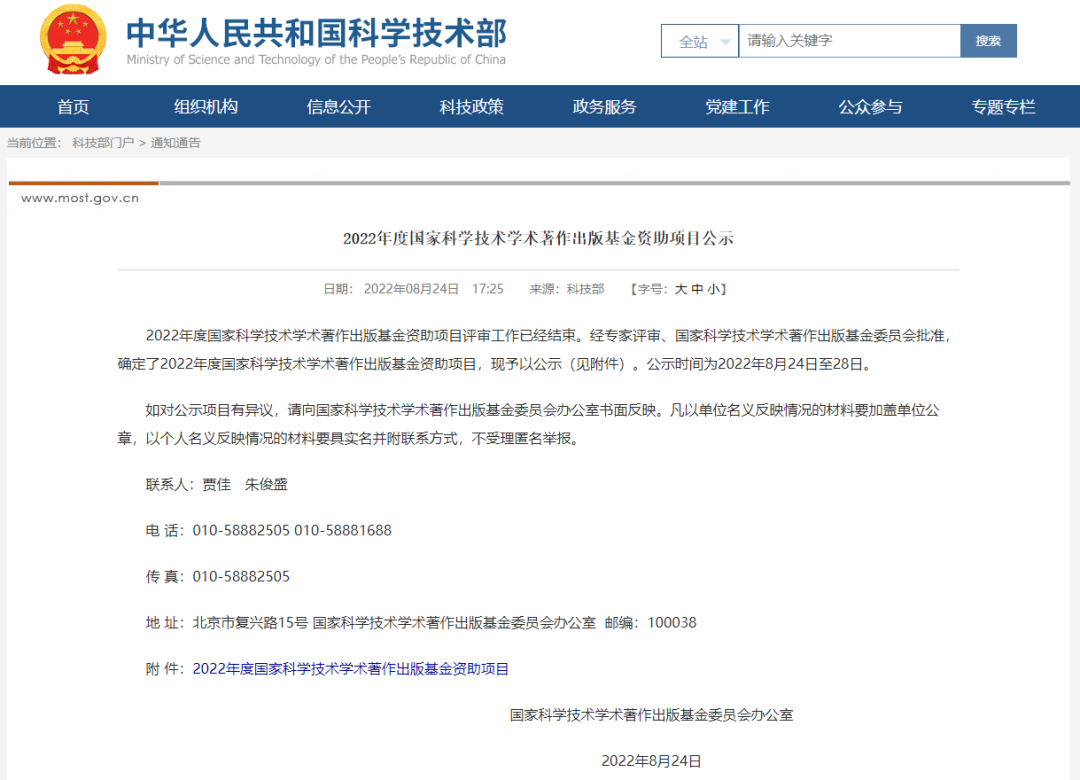Click the ministry title 中华人民共和国科学技术部
Image resolution: width=1080 pixels, height=780 pixels.
(x=316, y=32)
